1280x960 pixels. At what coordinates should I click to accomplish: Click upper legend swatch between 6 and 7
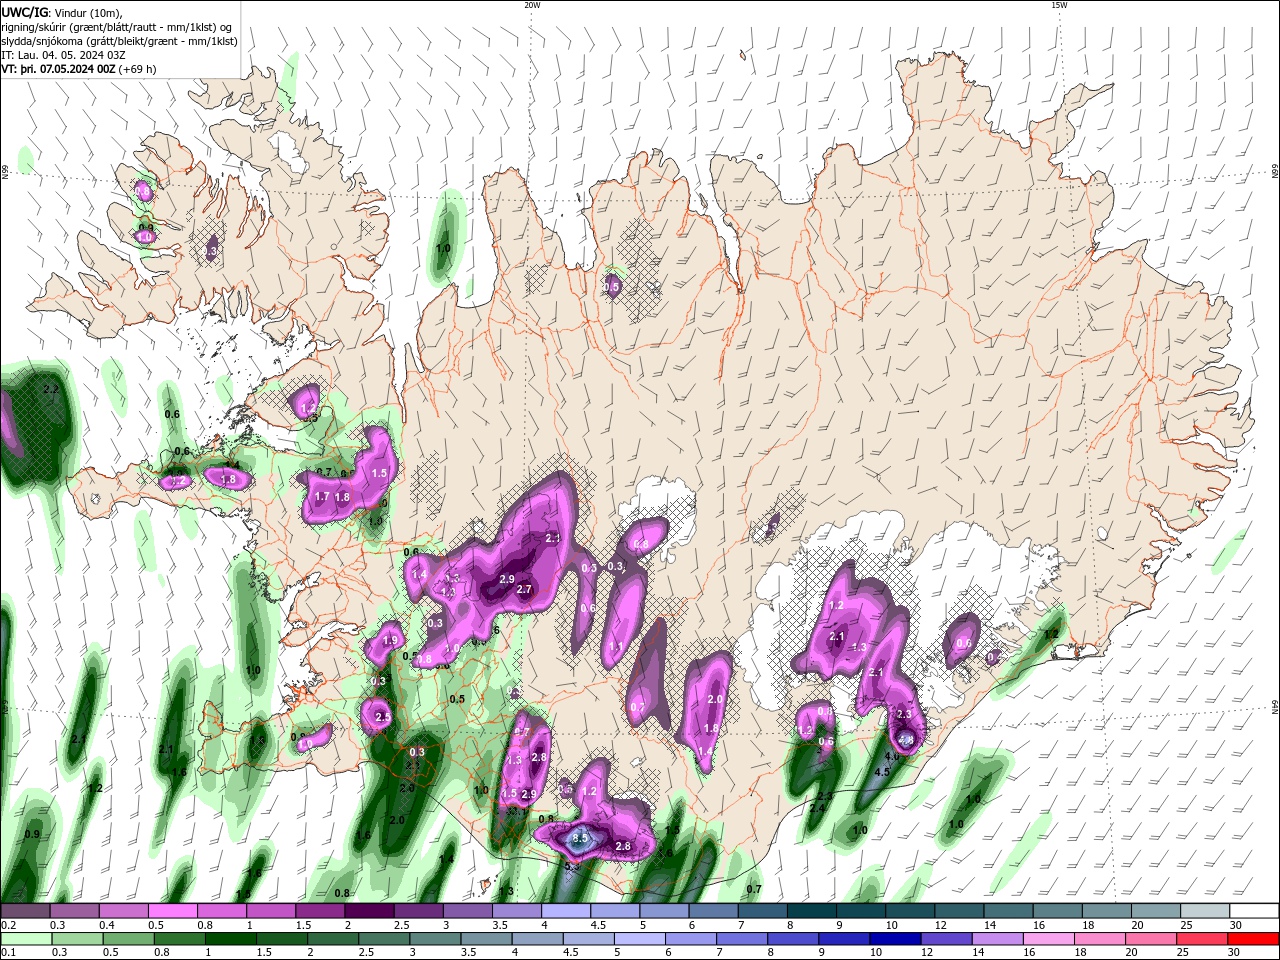pos(714,911)
